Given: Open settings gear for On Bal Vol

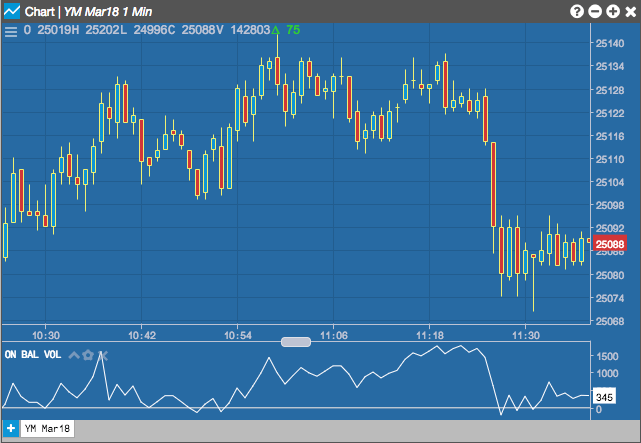Looking at the screenshot, I should pos(88,355).
